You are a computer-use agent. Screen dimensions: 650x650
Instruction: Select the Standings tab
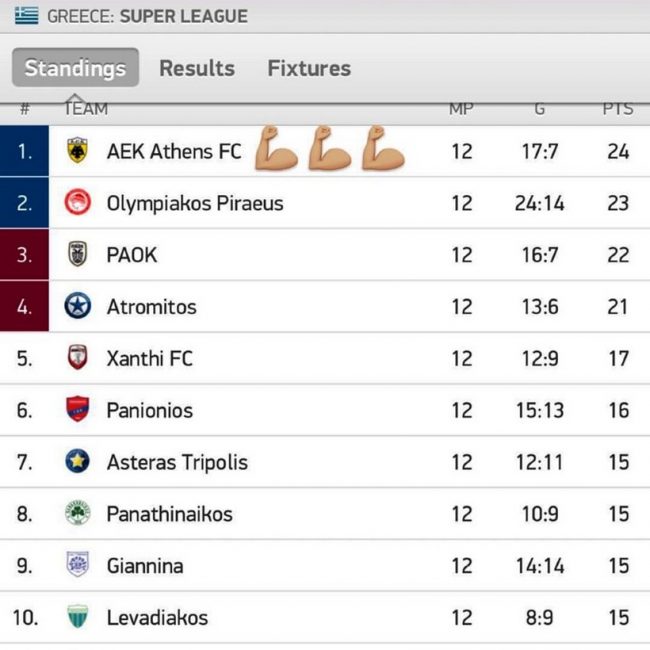(75, 68)
